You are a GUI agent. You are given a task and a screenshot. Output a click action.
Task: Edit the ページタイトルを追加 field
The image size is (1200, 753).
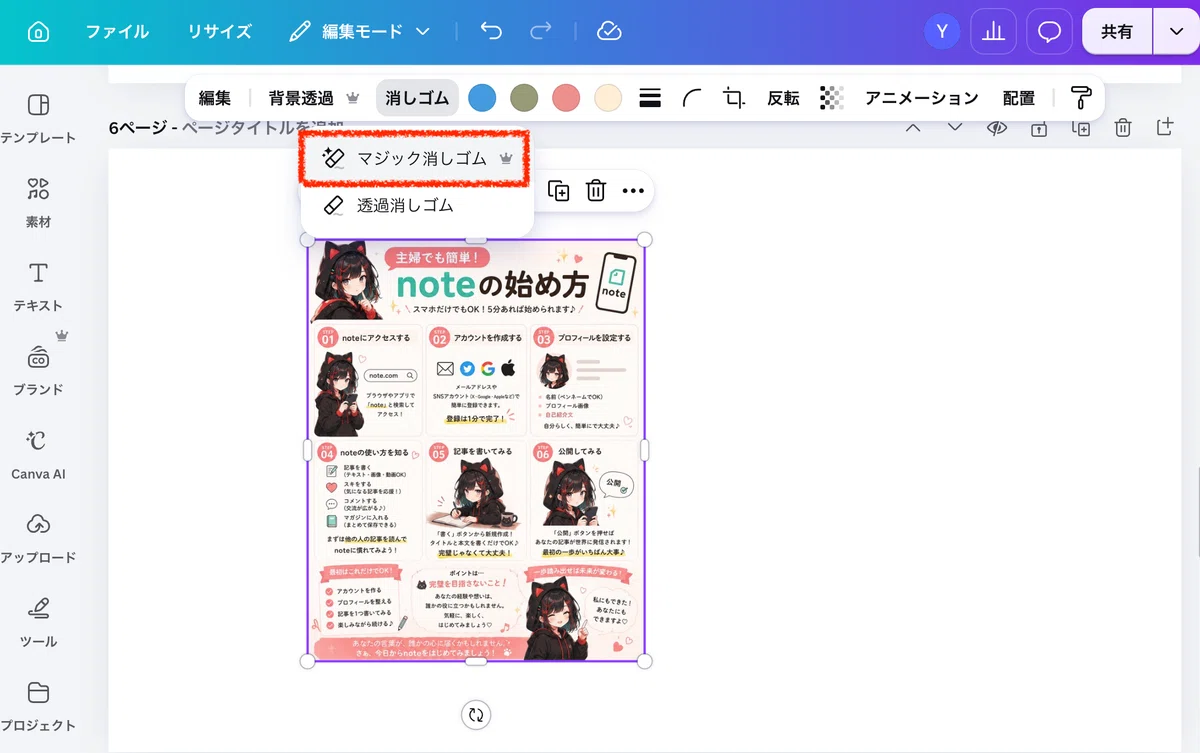(262, 128)
